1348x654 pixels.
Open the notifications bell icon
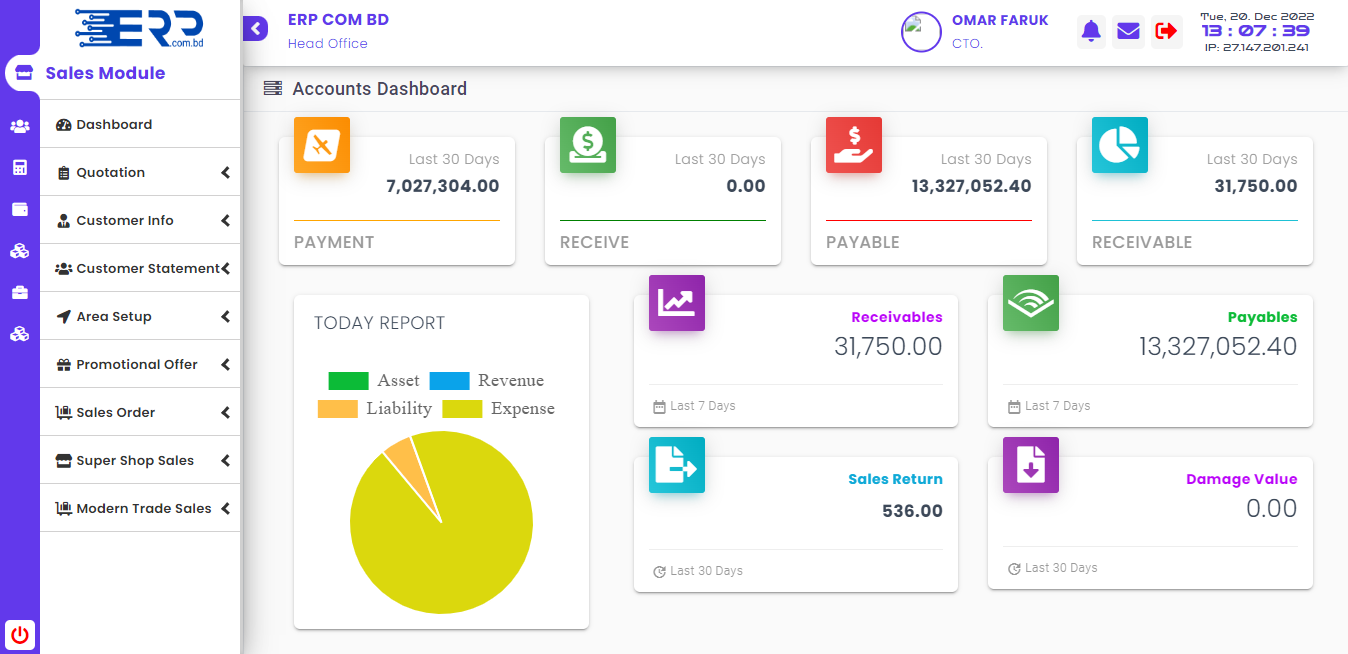(1091, 31)
